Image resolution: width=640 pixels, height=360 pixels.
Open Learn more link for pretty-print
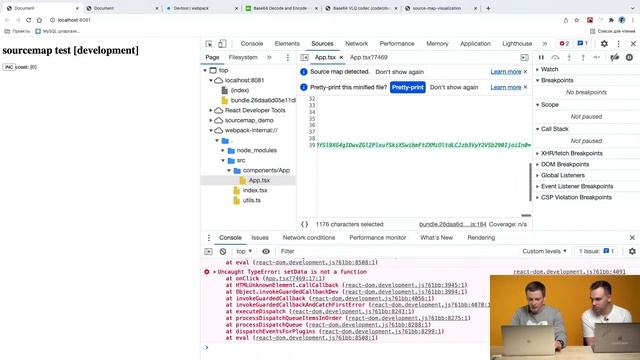pos(506,87)
